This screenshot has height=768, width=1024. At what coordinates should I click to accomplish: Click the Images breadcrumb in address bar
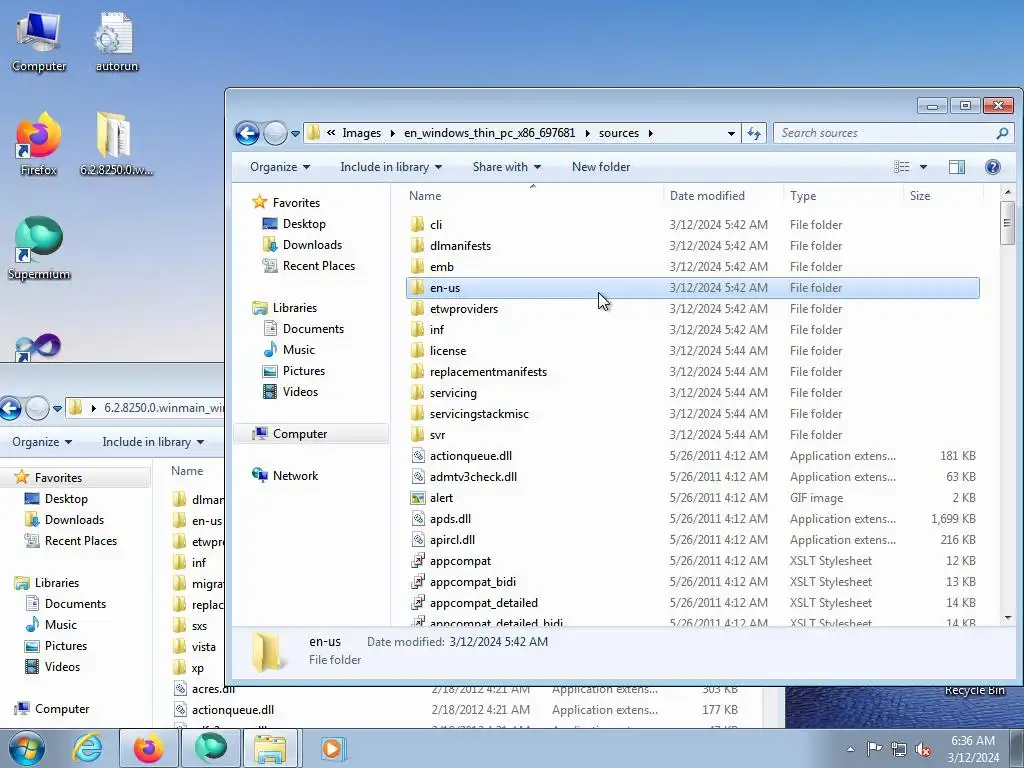click(x=361, y=133)
